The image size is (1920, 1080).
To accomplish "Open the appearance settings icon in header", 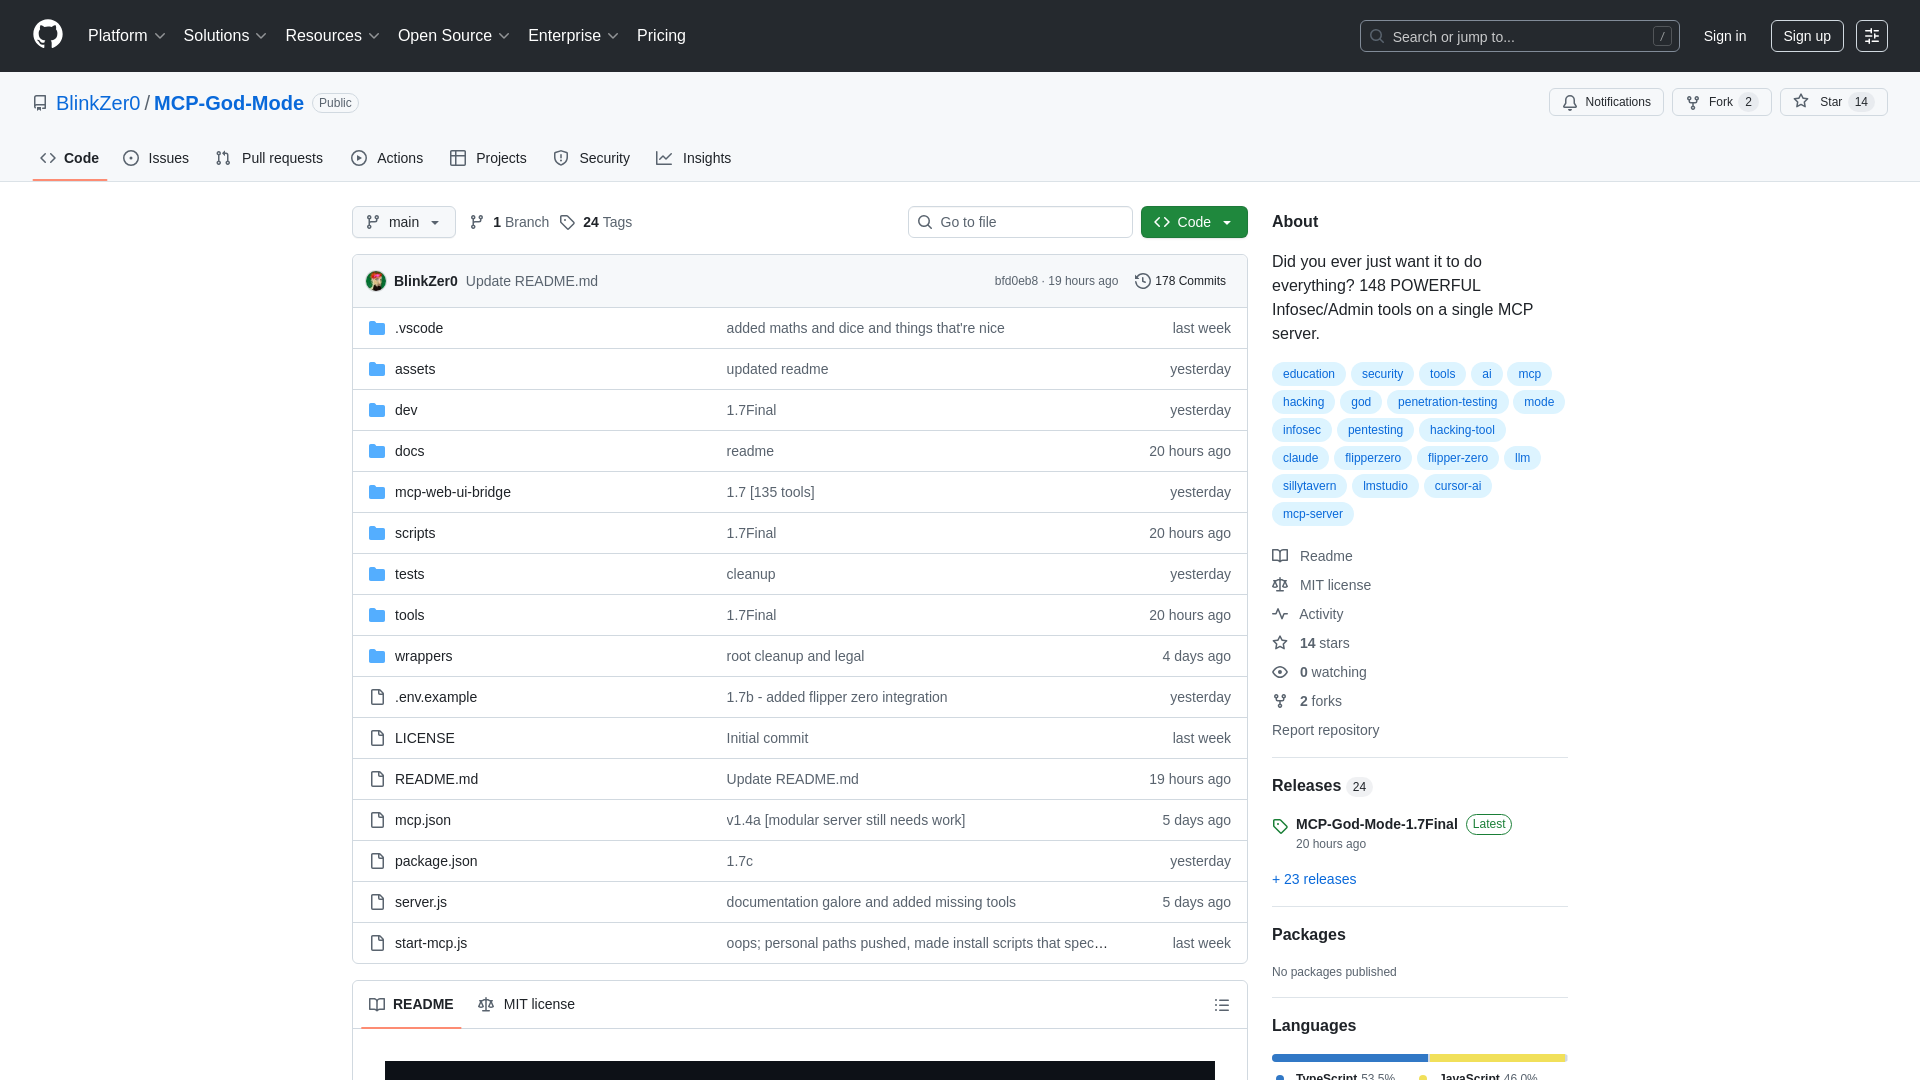I will 1872,36.
